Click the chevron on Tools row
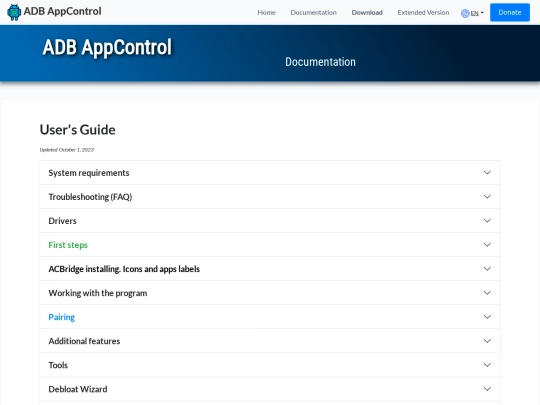Image resolution: width=540 pixels, height=405 pixels. click(487, 365)
